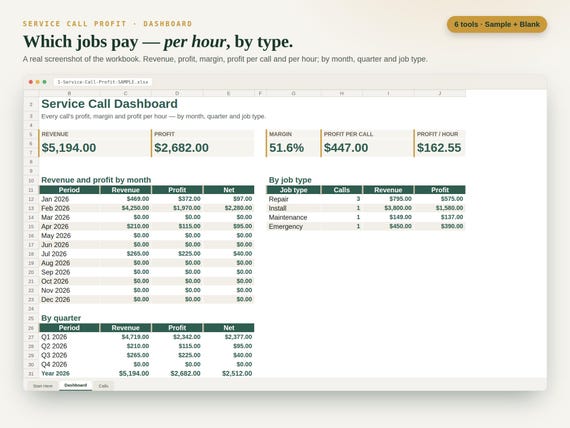
Task: Click the $2,682.00 profit KPI value
Action: click(181, 148)
